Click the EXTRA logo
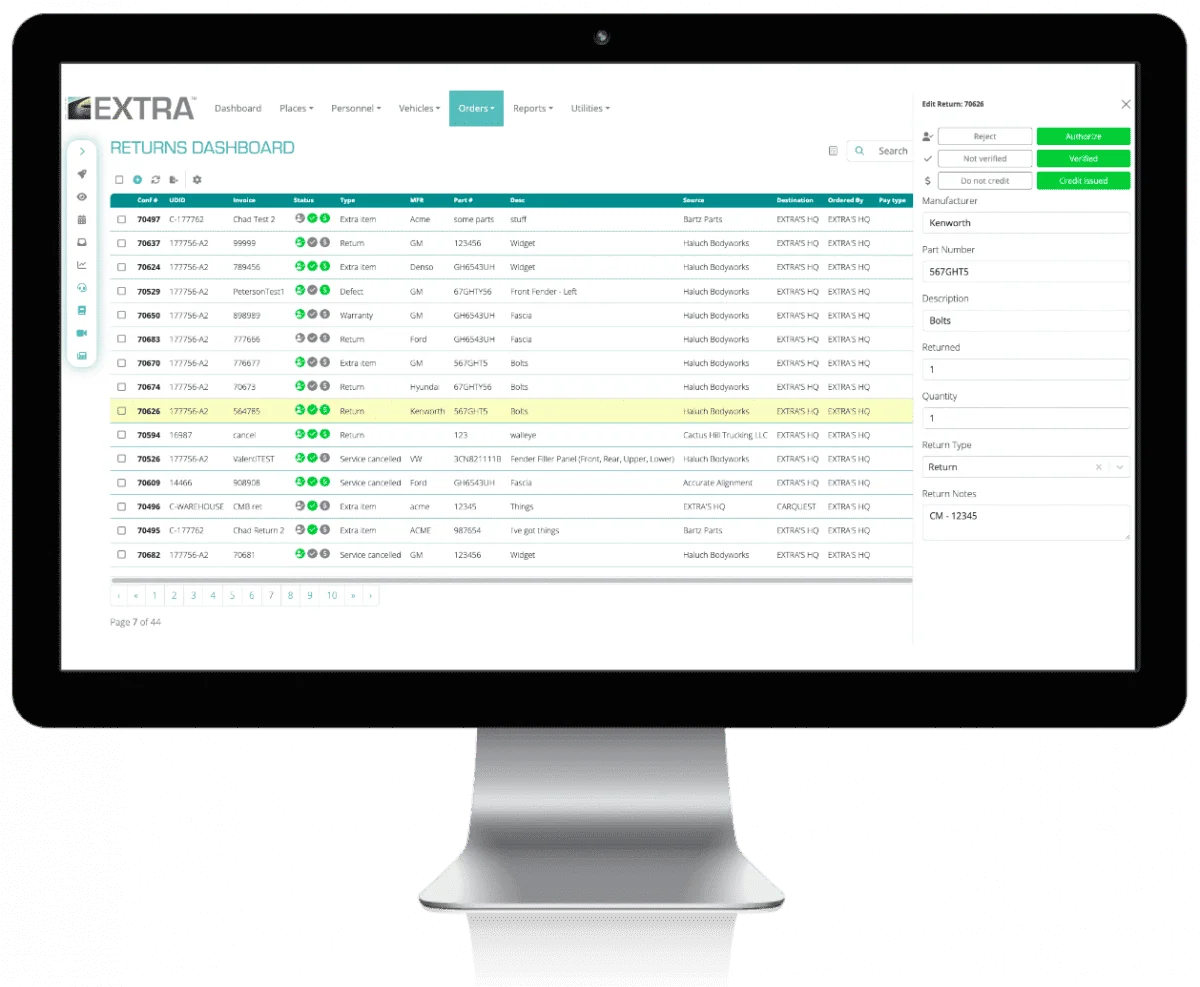The height and width of the screenshot is (987, 1200). tap(131, 108)
